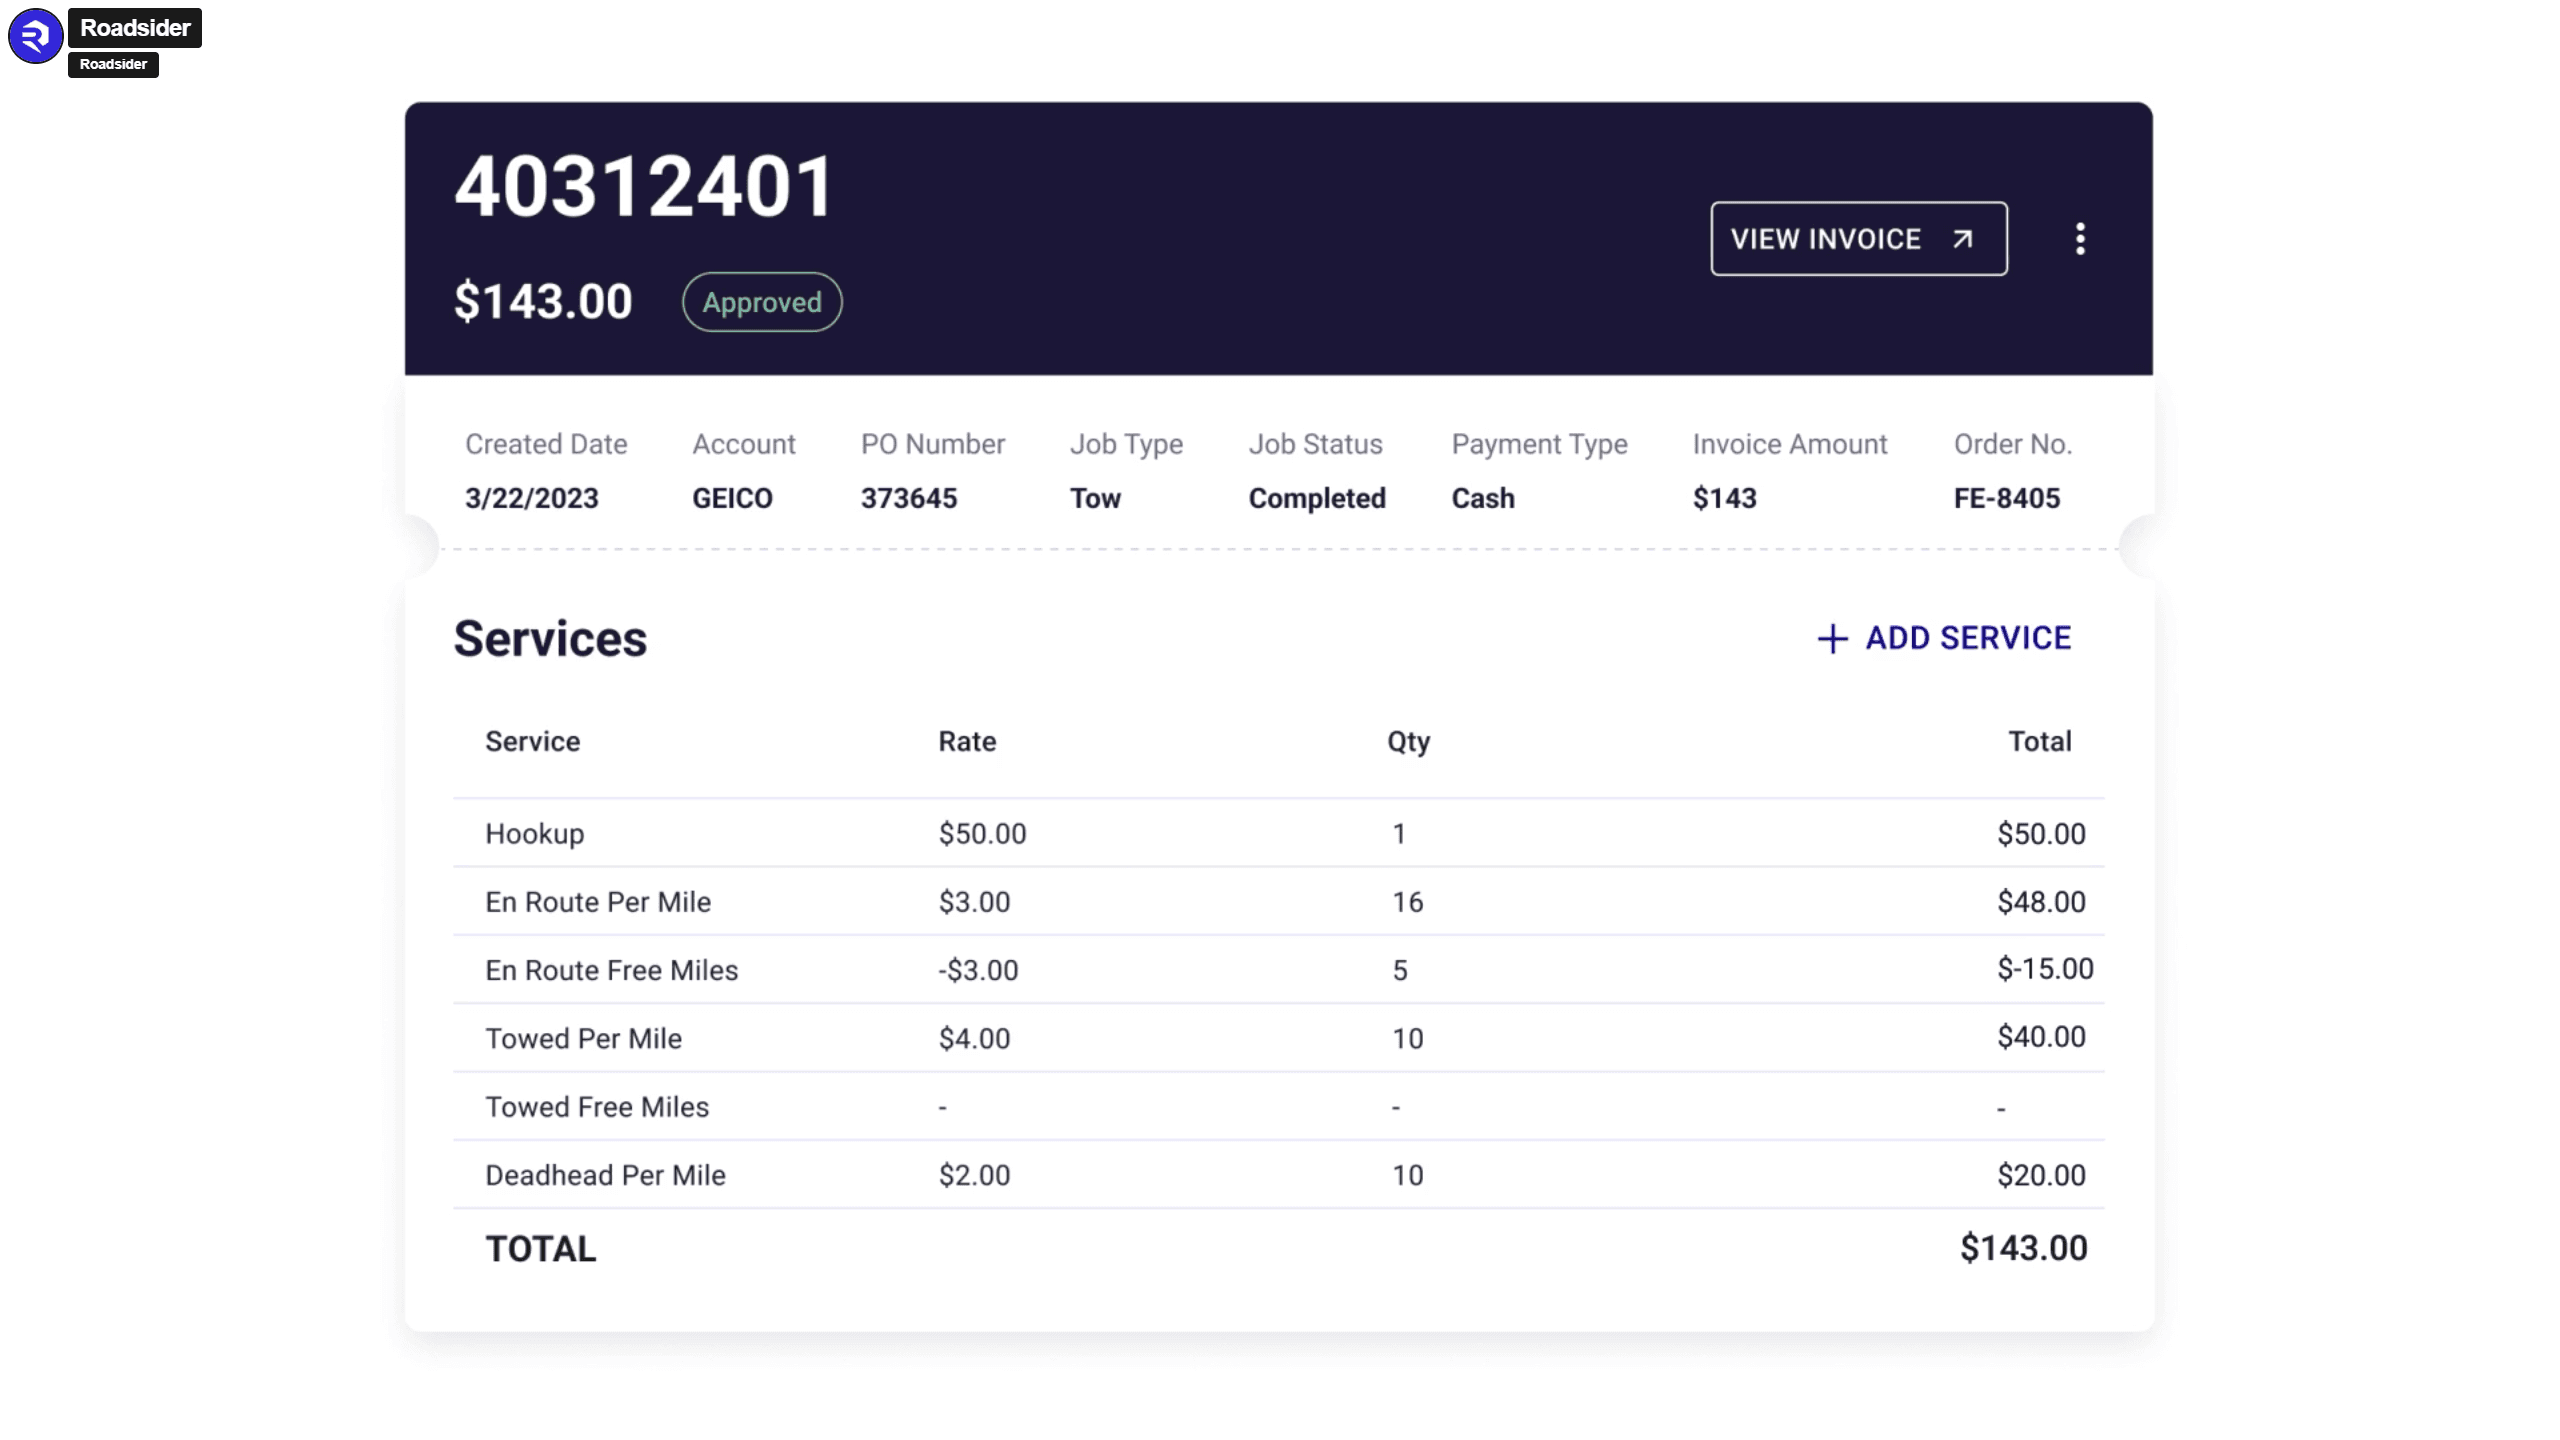Image resolution: width=2560 pixels, height=1440 pixels.
Task: Click the Towed Per Mile service row
Action: click(584, 1038)
